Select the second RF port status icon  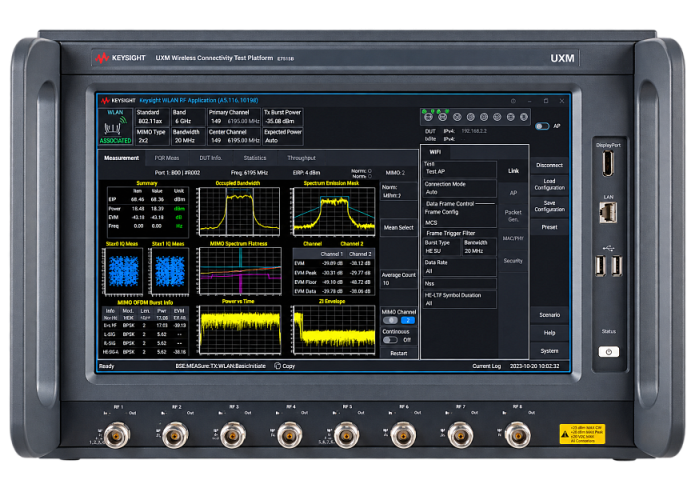coord(442,117)
